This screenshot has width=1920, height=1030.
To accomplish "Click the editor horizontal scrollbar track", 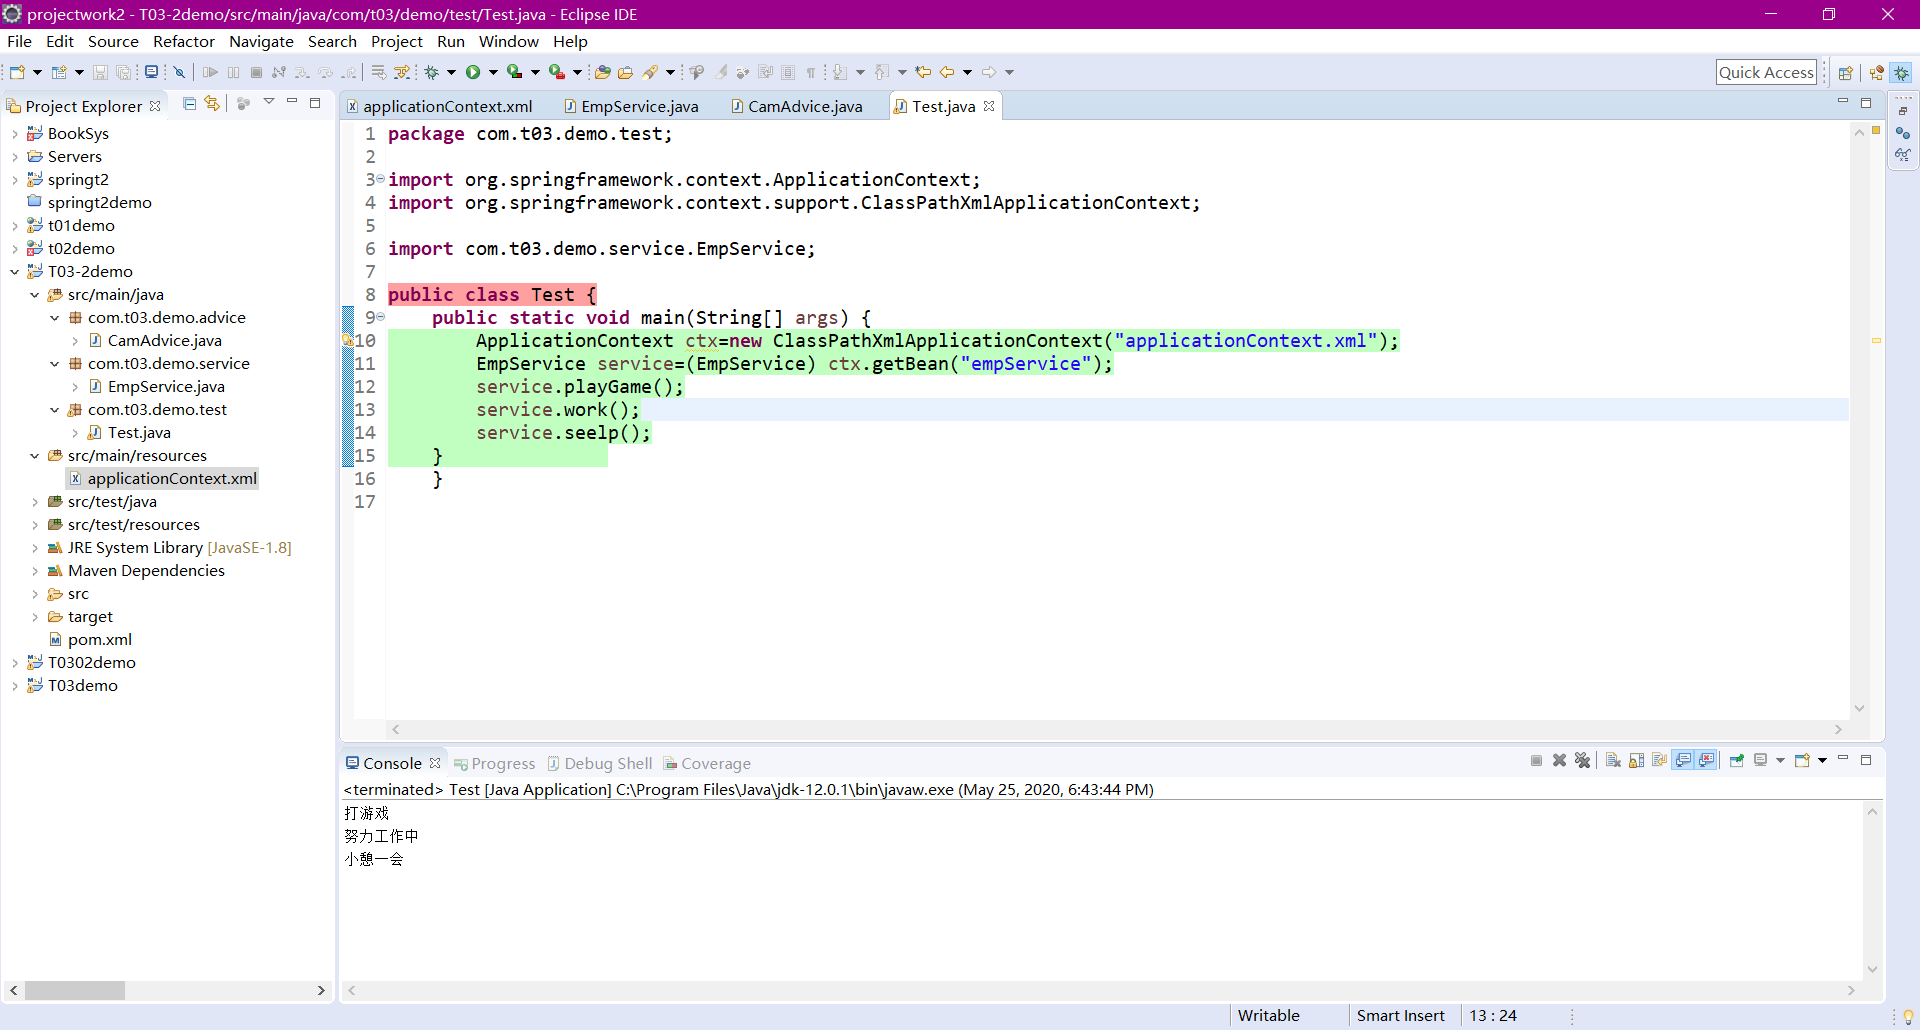I will (x=1116, y=729).
